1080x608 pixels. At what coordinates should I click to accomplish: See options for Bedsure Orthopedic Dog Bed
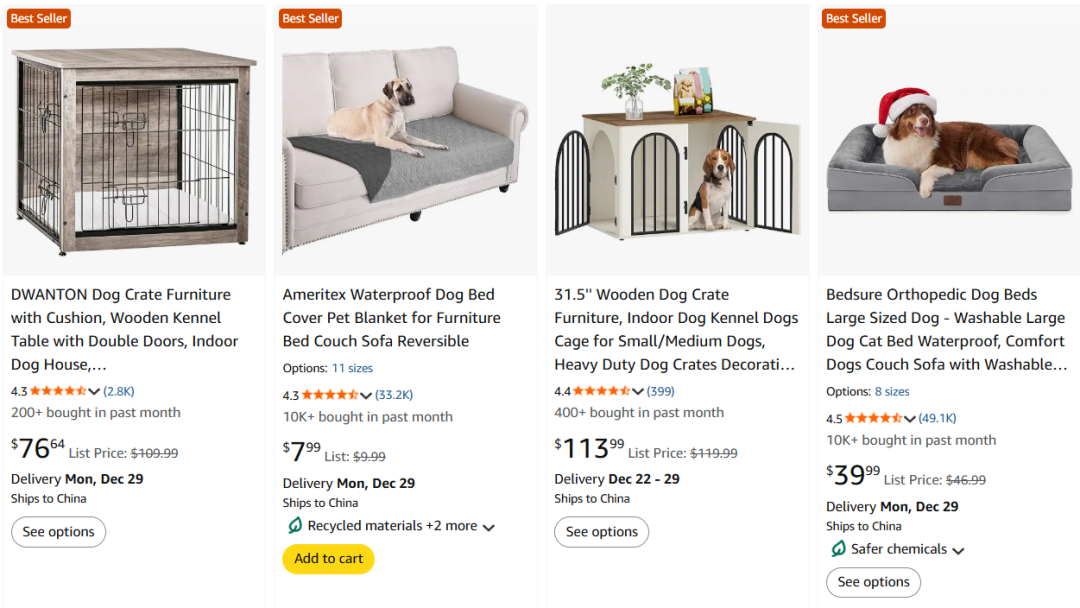(x=873, y=582)
